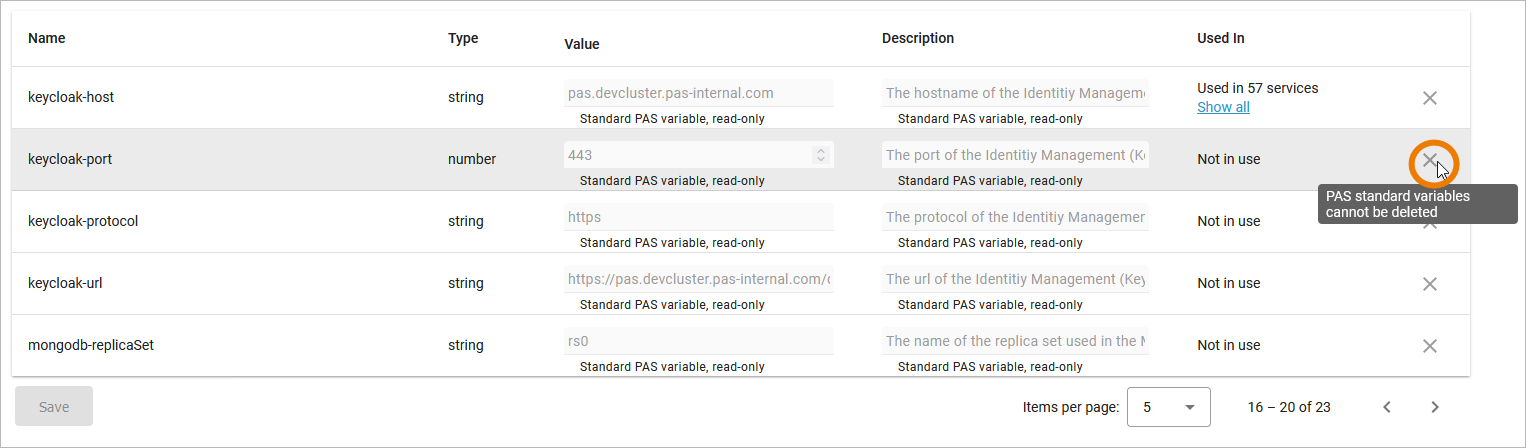Click the keycloak-host value field
The height and width of the screenshot is (448, 1526).
click(x=698, y=93)
